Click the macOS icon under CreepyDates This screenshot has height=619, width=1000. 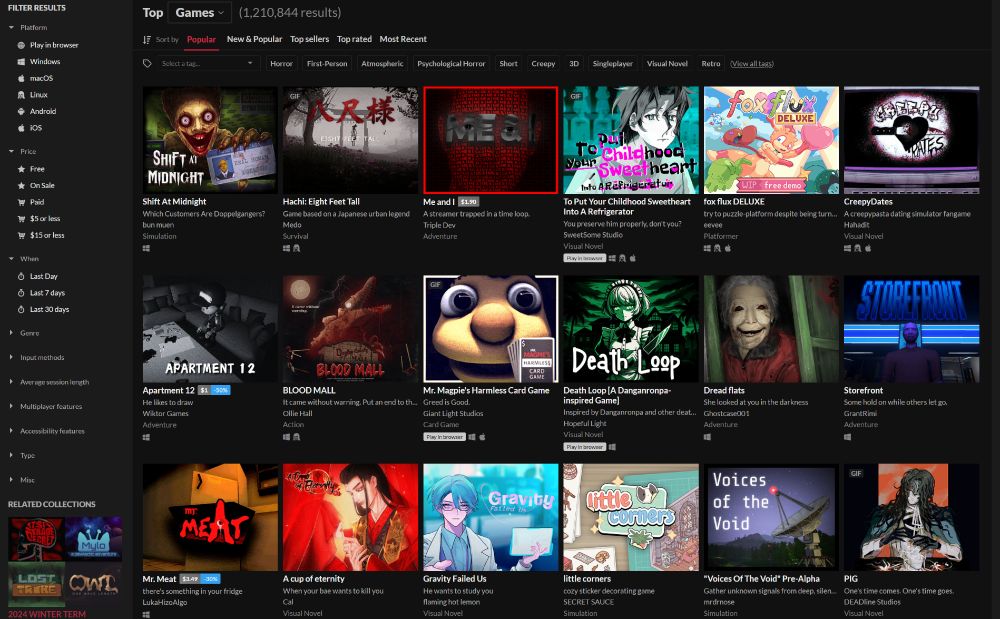(x=868, y=248)
